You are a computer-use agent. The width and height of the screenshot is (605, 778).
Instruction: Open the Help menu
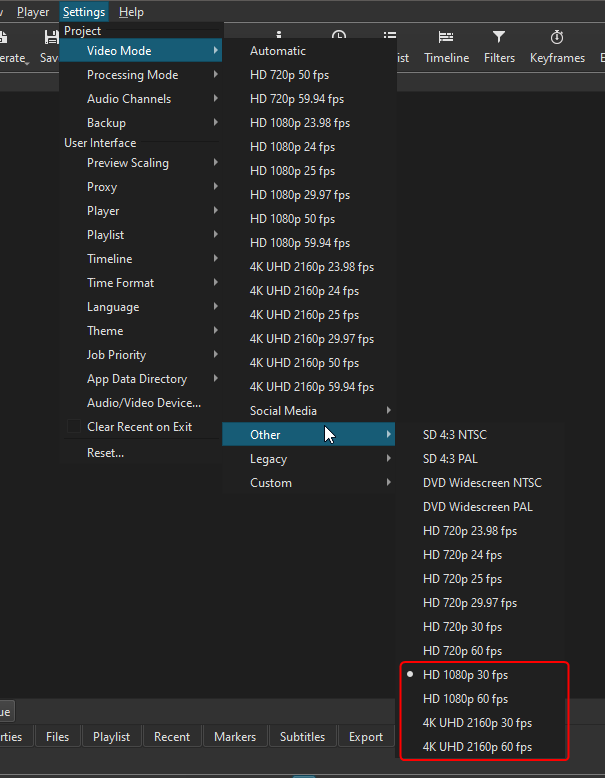(131, 12)
